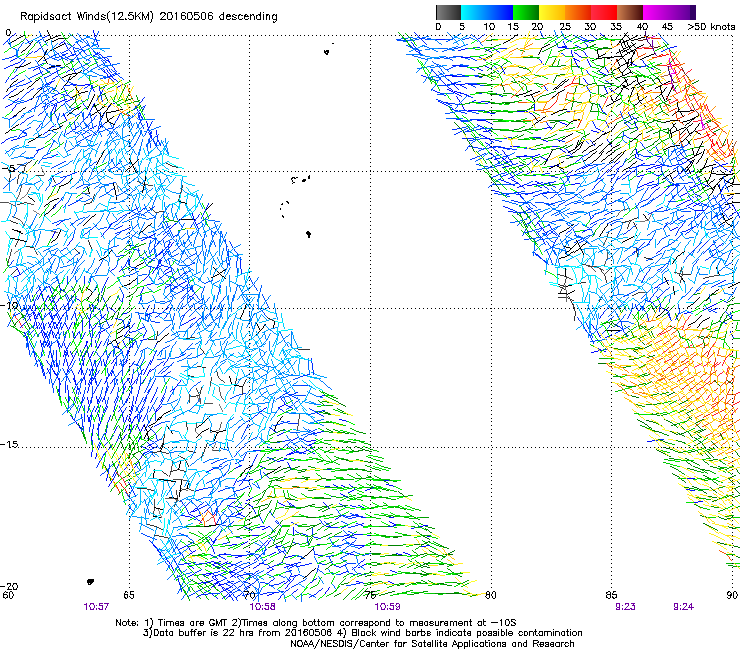Click the 'Times are GMT' note line
This screenshot has height=650, width=740.
[x=316, y=623]
